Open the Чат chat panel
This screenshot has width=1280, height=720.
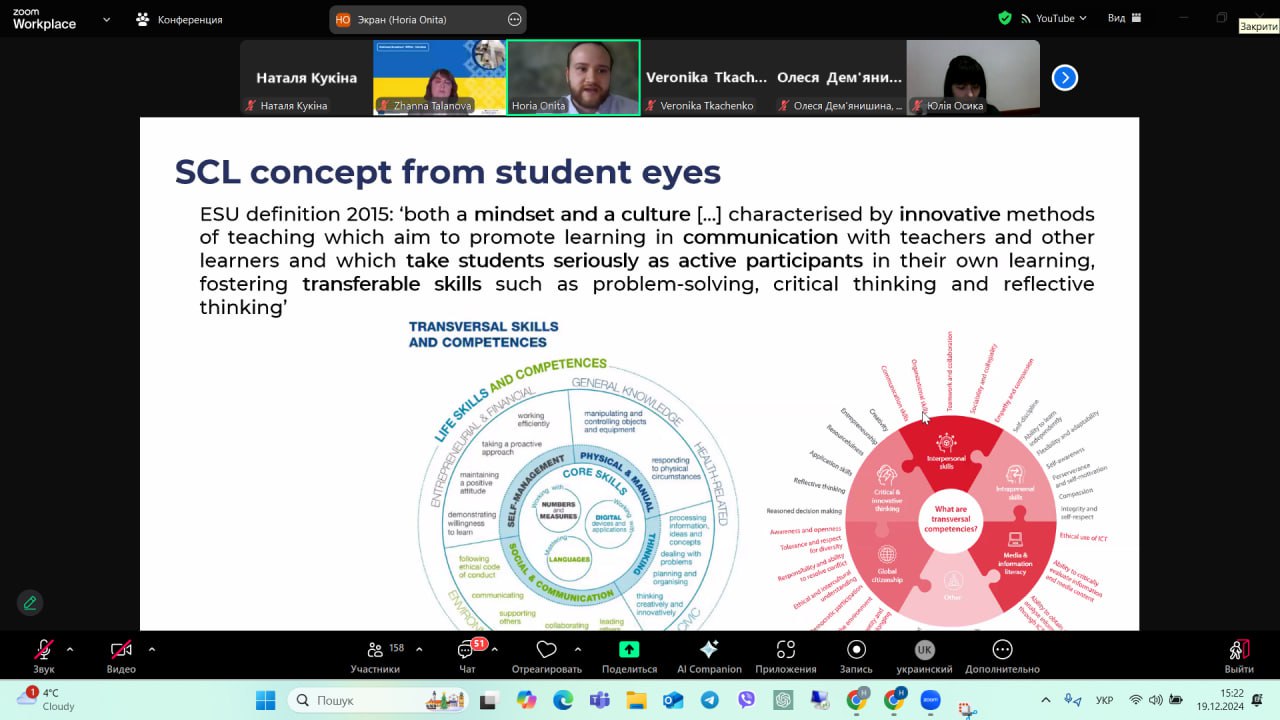(467, 655)
